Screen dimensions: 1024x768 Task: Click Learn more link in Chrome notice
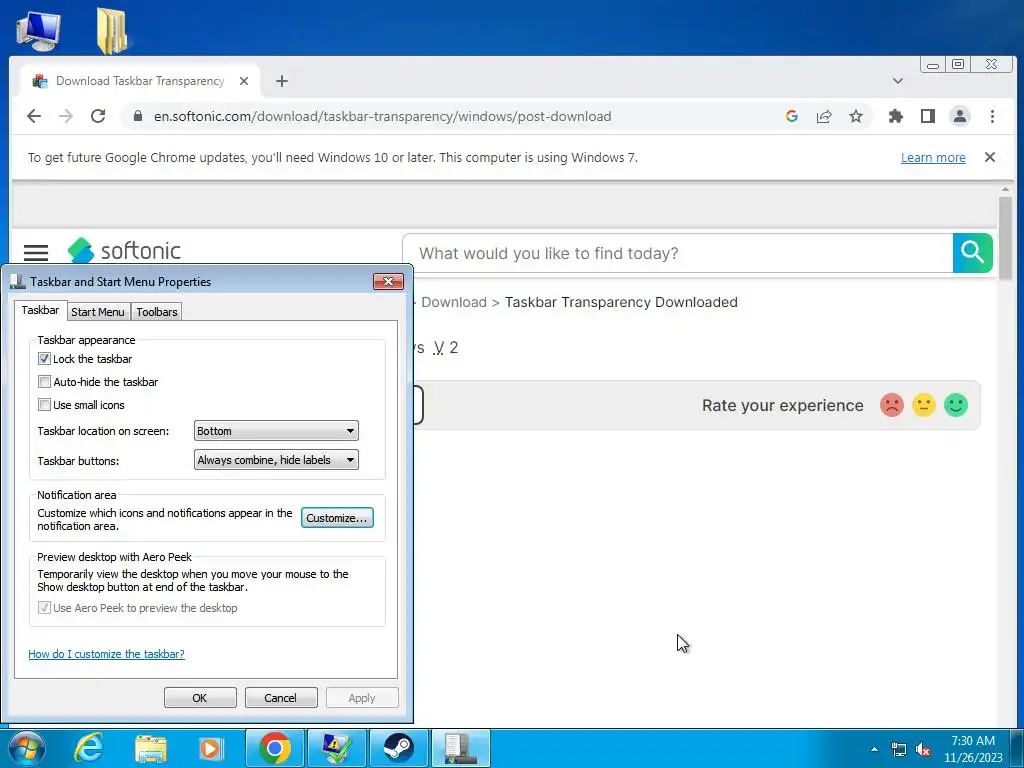[x=933, y=157]
